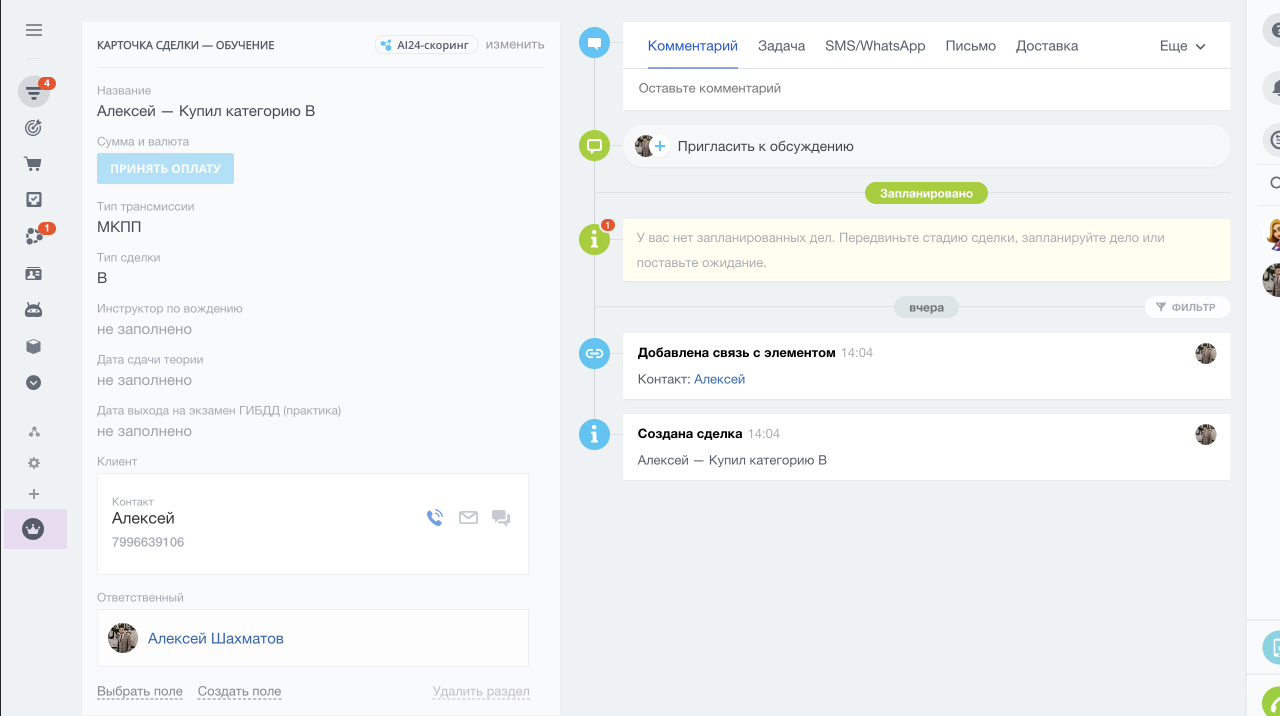Click Удалить раздел link
This screenshot has width=1280, height=716.
tap(481, 691)
